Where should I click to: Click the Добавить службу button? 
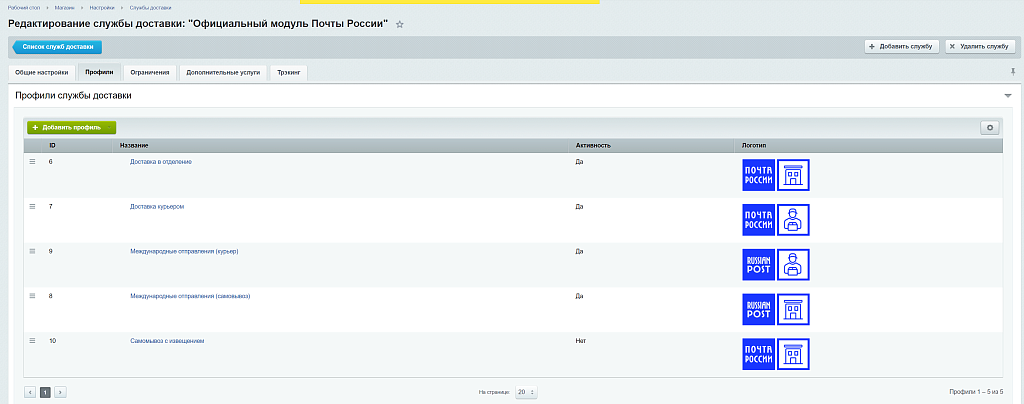click(x=901, y=46)
